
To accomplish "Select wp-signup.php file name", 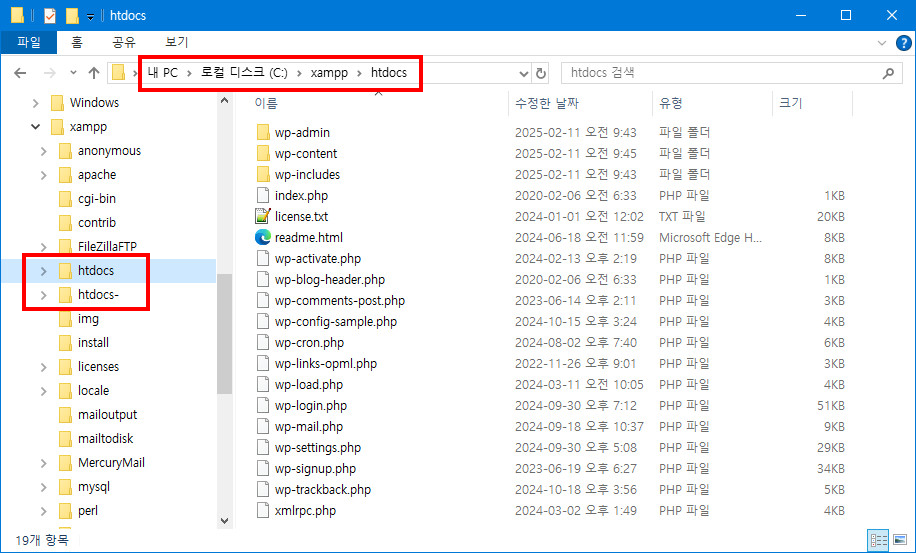I will (315, 469).
